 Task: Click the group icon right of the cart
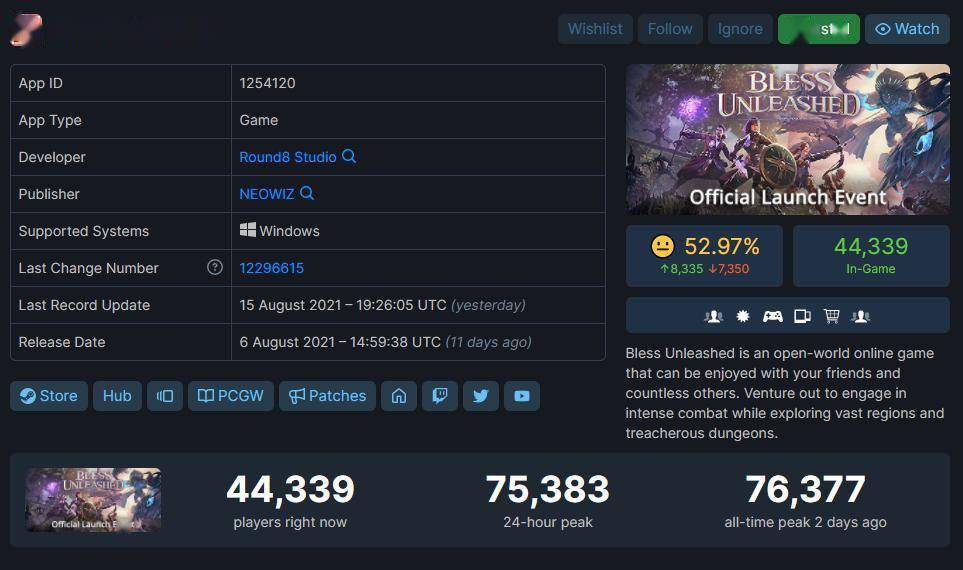[860, 316]
